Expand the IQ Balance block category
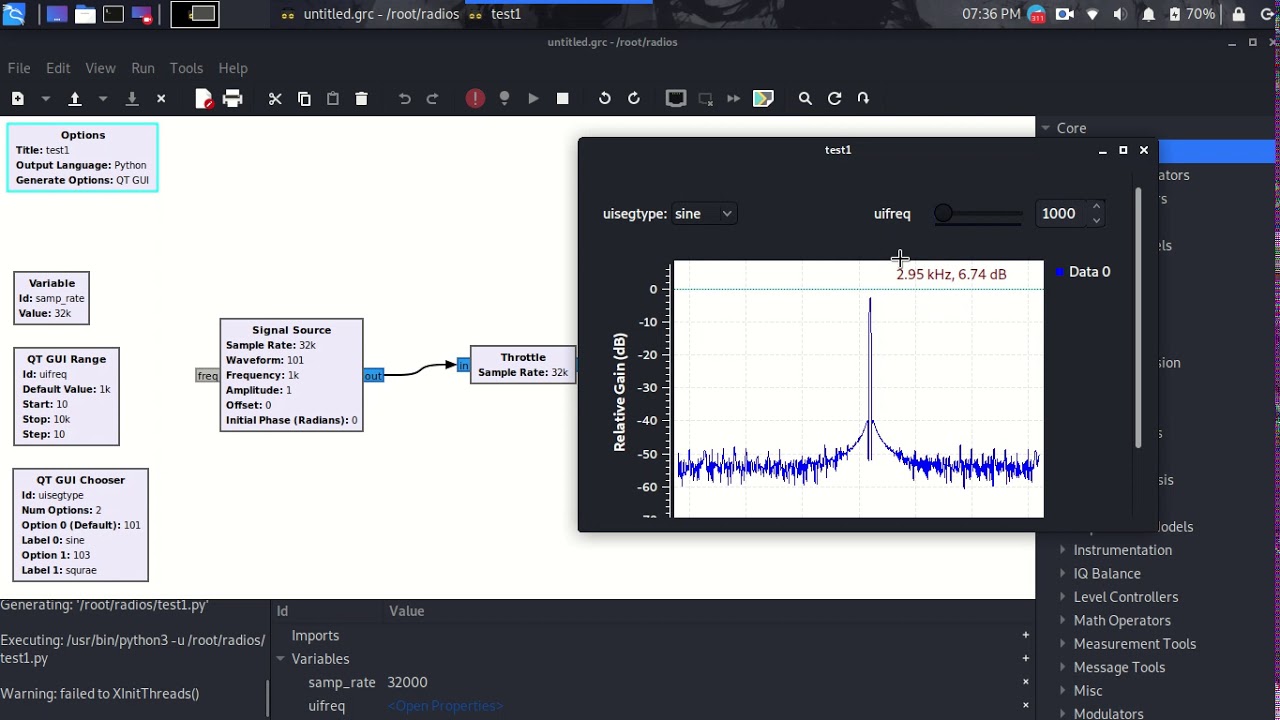 click(1064, 573)
